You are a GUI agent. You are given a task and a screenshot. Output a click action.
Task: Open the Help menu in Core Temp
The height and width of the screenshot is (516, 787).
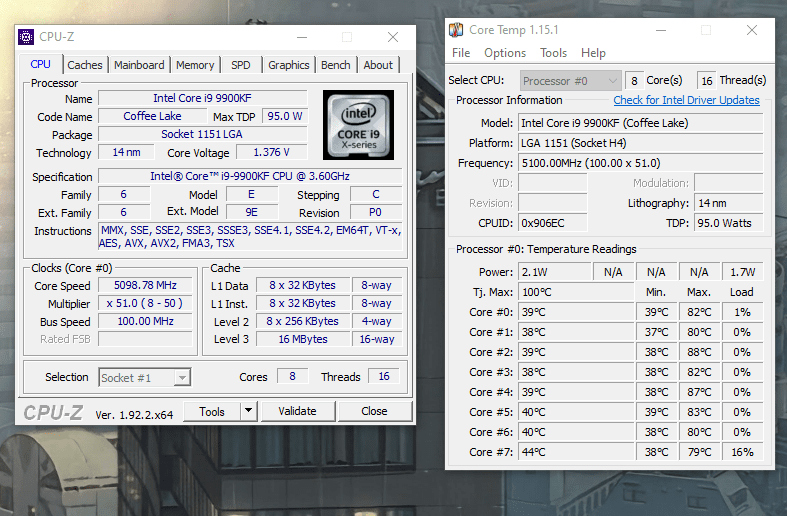pyautogui.click(x=593, y=53)
